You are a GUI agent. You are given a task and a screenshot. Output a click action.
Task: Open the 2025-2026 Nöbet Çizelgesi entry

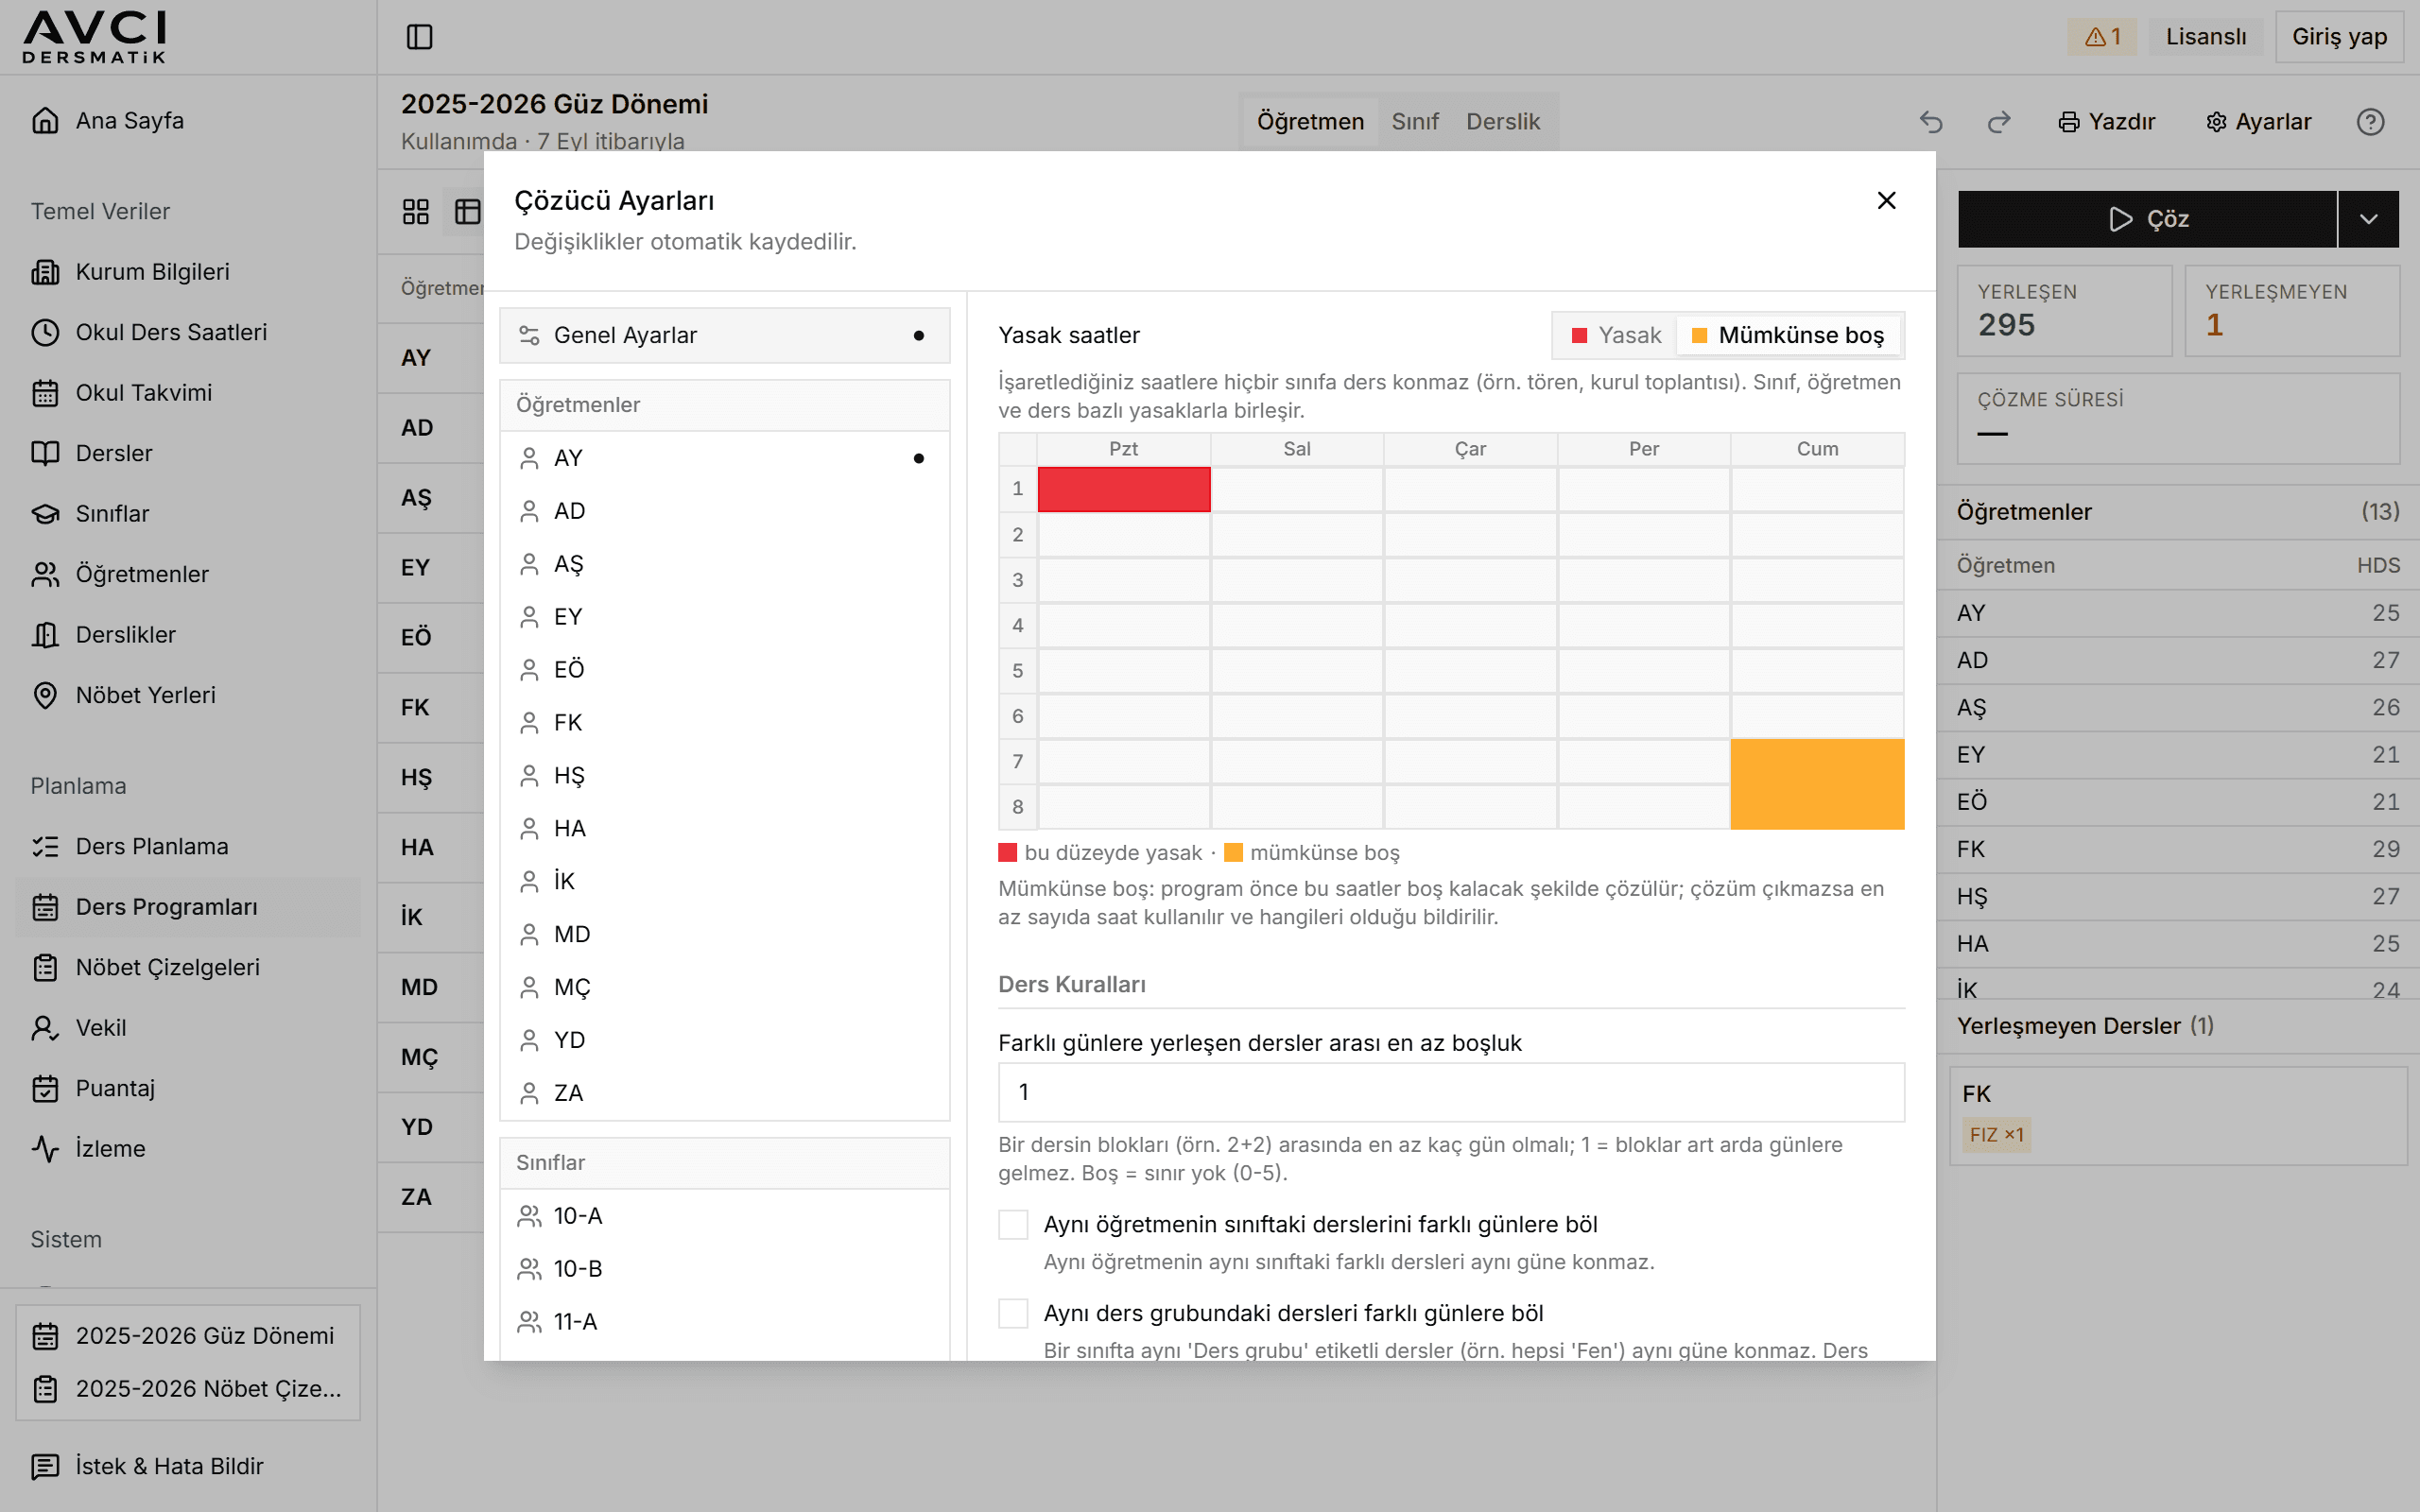(x=188, y=1389)
